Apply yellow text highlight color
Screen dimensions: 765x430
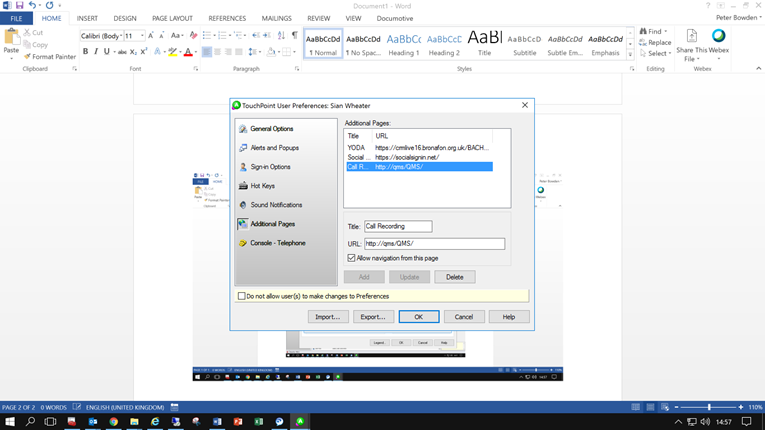(172, 52)
